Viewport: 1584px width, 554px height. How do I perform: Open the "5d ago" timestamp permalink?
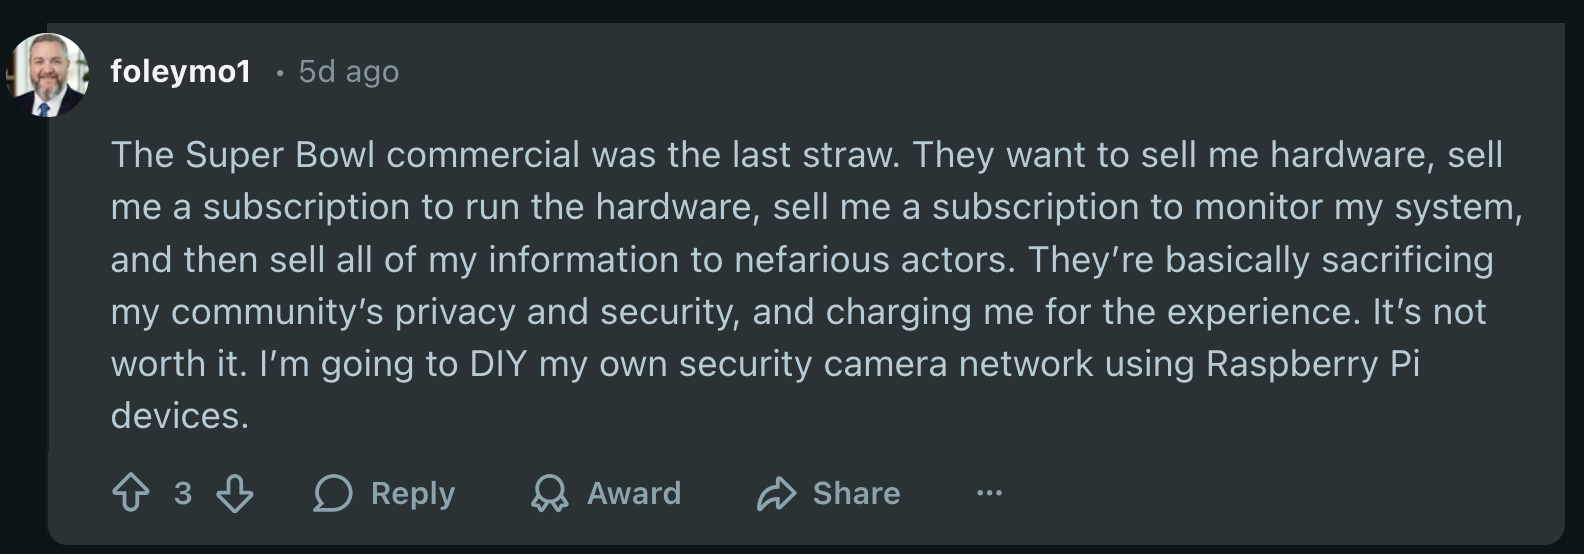click(x=348, y=72)
